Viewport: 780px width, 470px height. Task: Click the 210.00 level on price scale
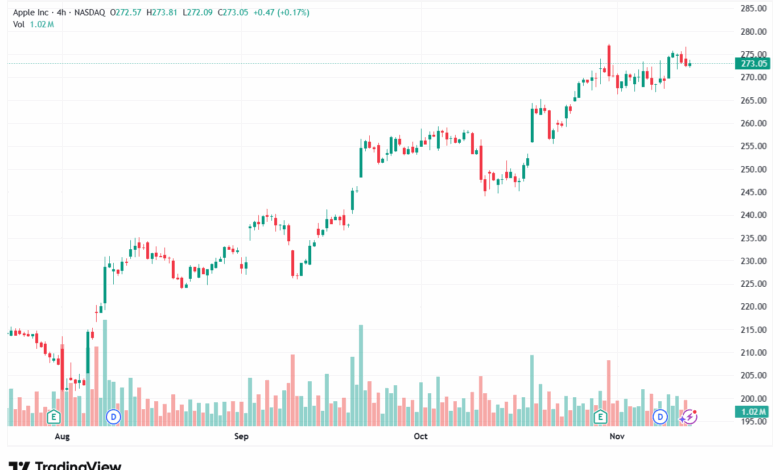point(753,353)
